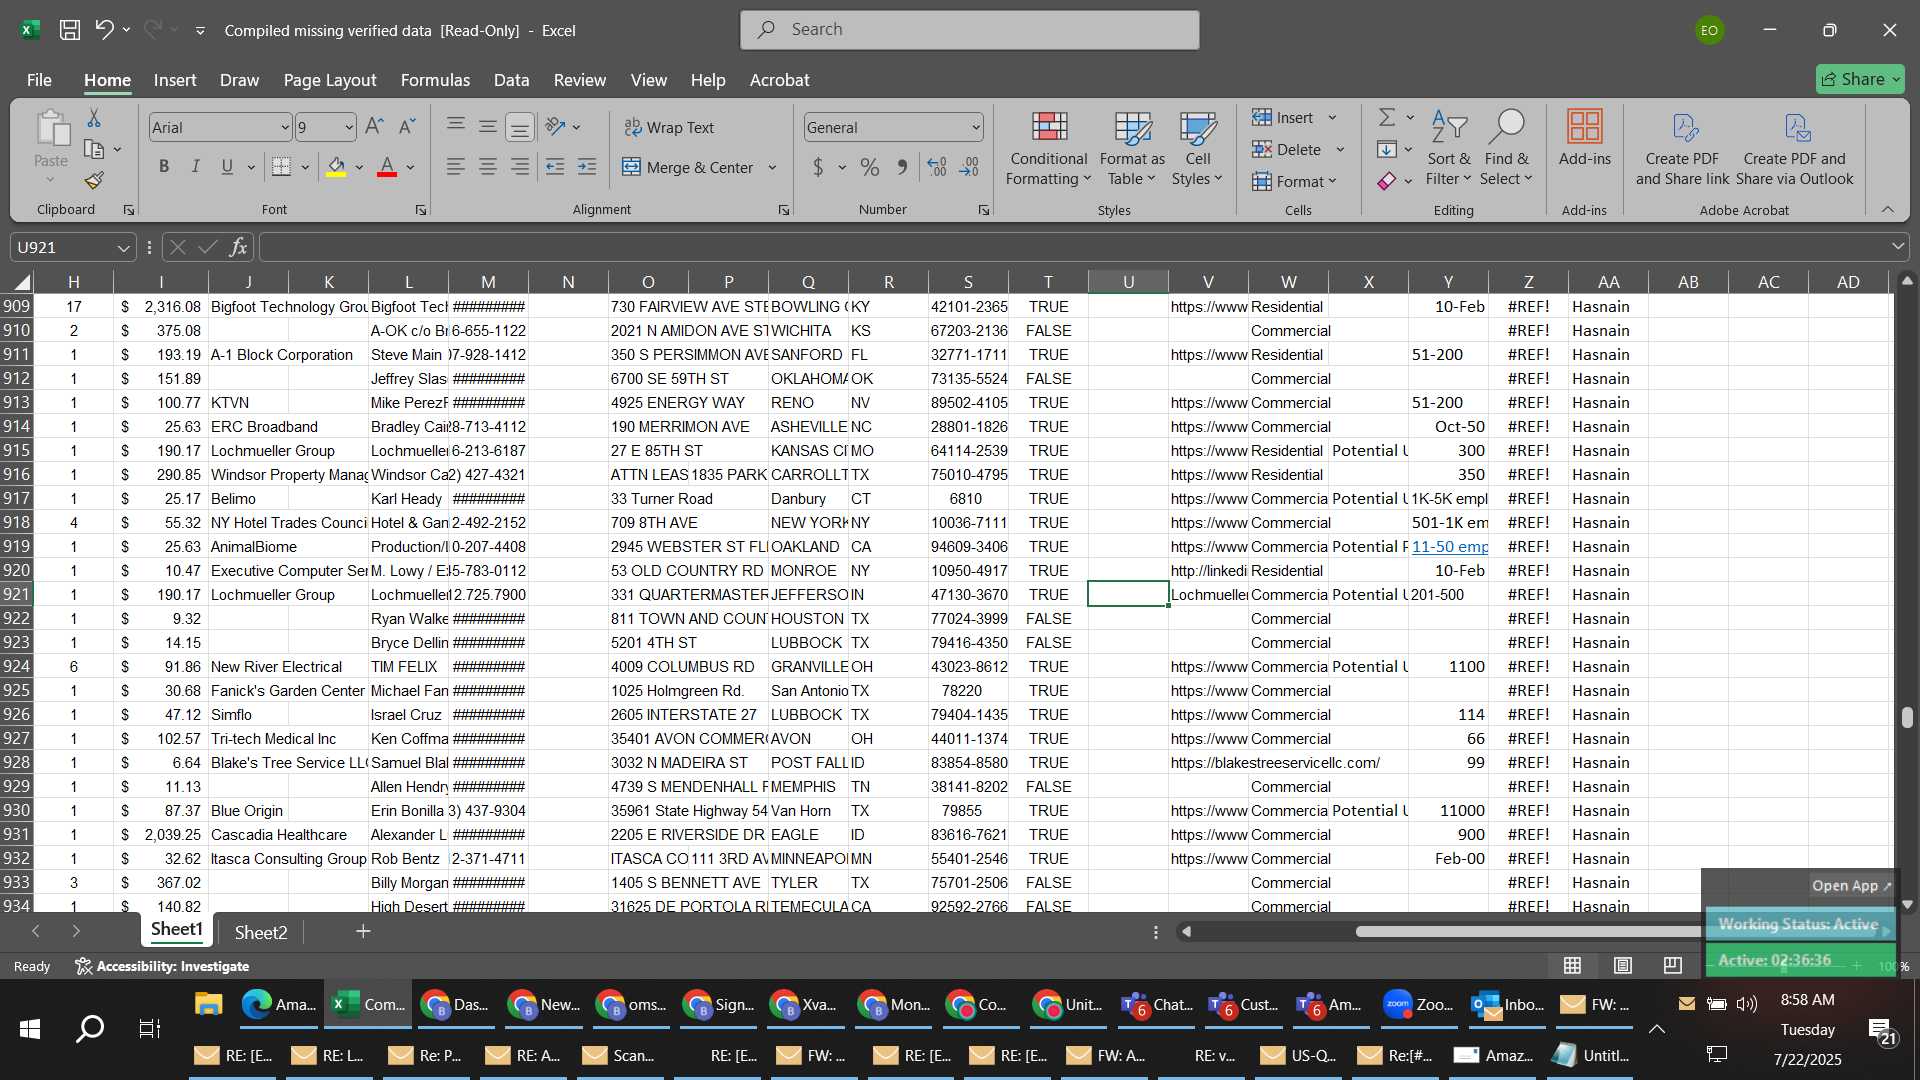
Task: Open the File menu
Action: point(39,80)
